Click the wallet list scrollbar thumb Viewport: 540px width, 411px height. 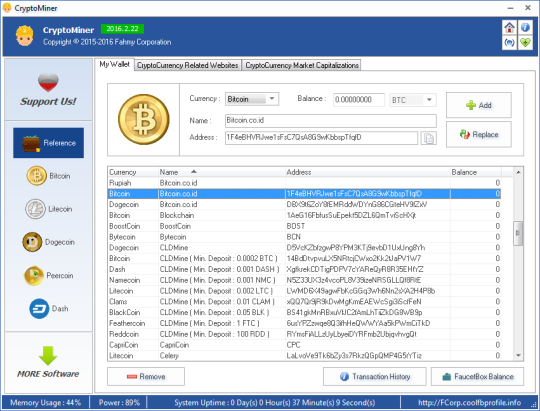coord(518,233)
